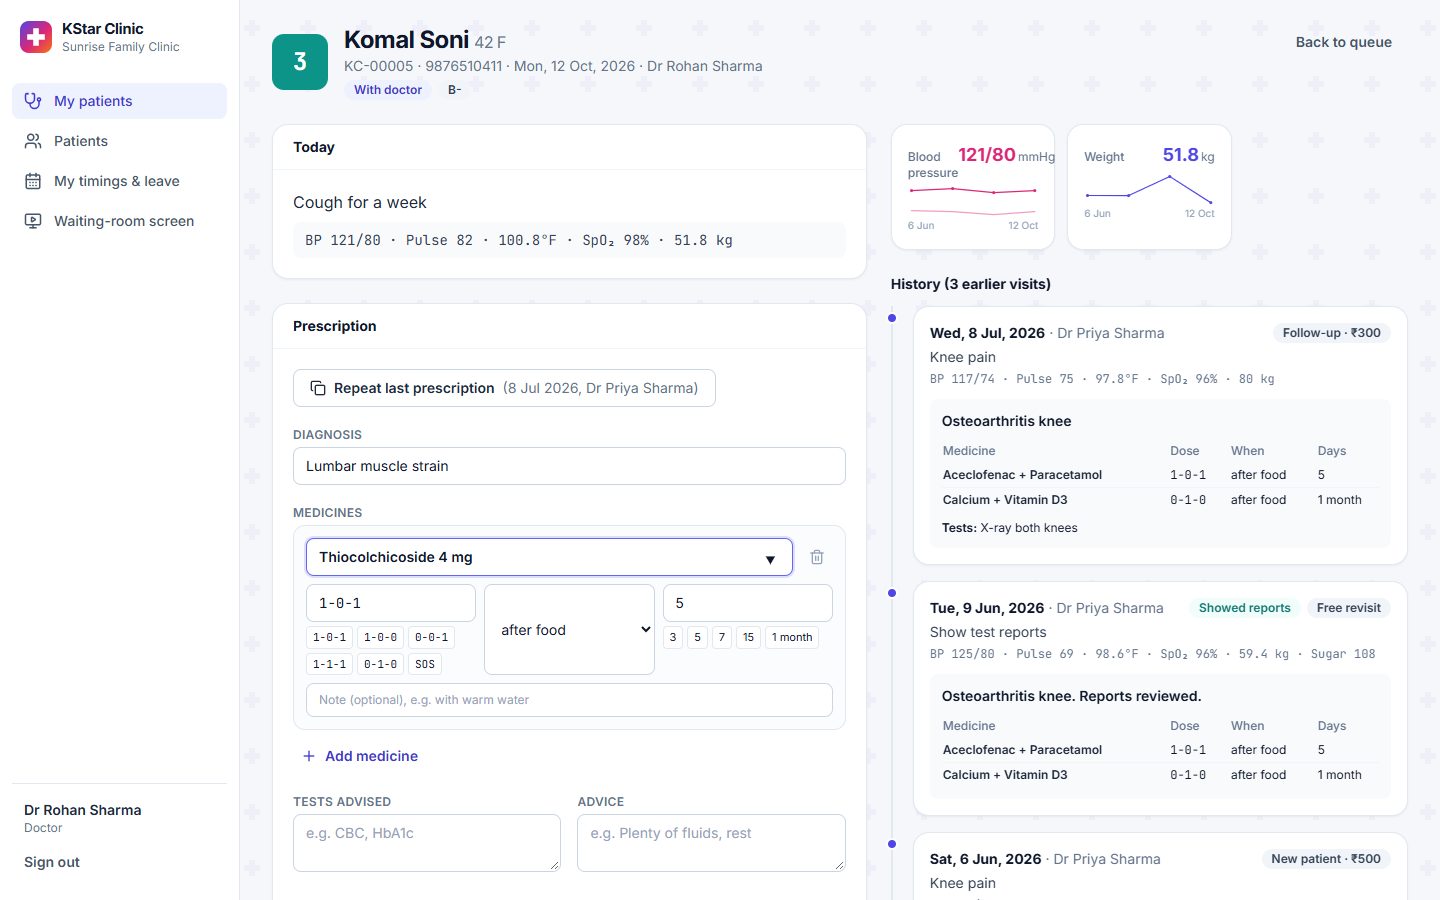
Task: Choose the SOS dose preset chip
Action: 425,664
